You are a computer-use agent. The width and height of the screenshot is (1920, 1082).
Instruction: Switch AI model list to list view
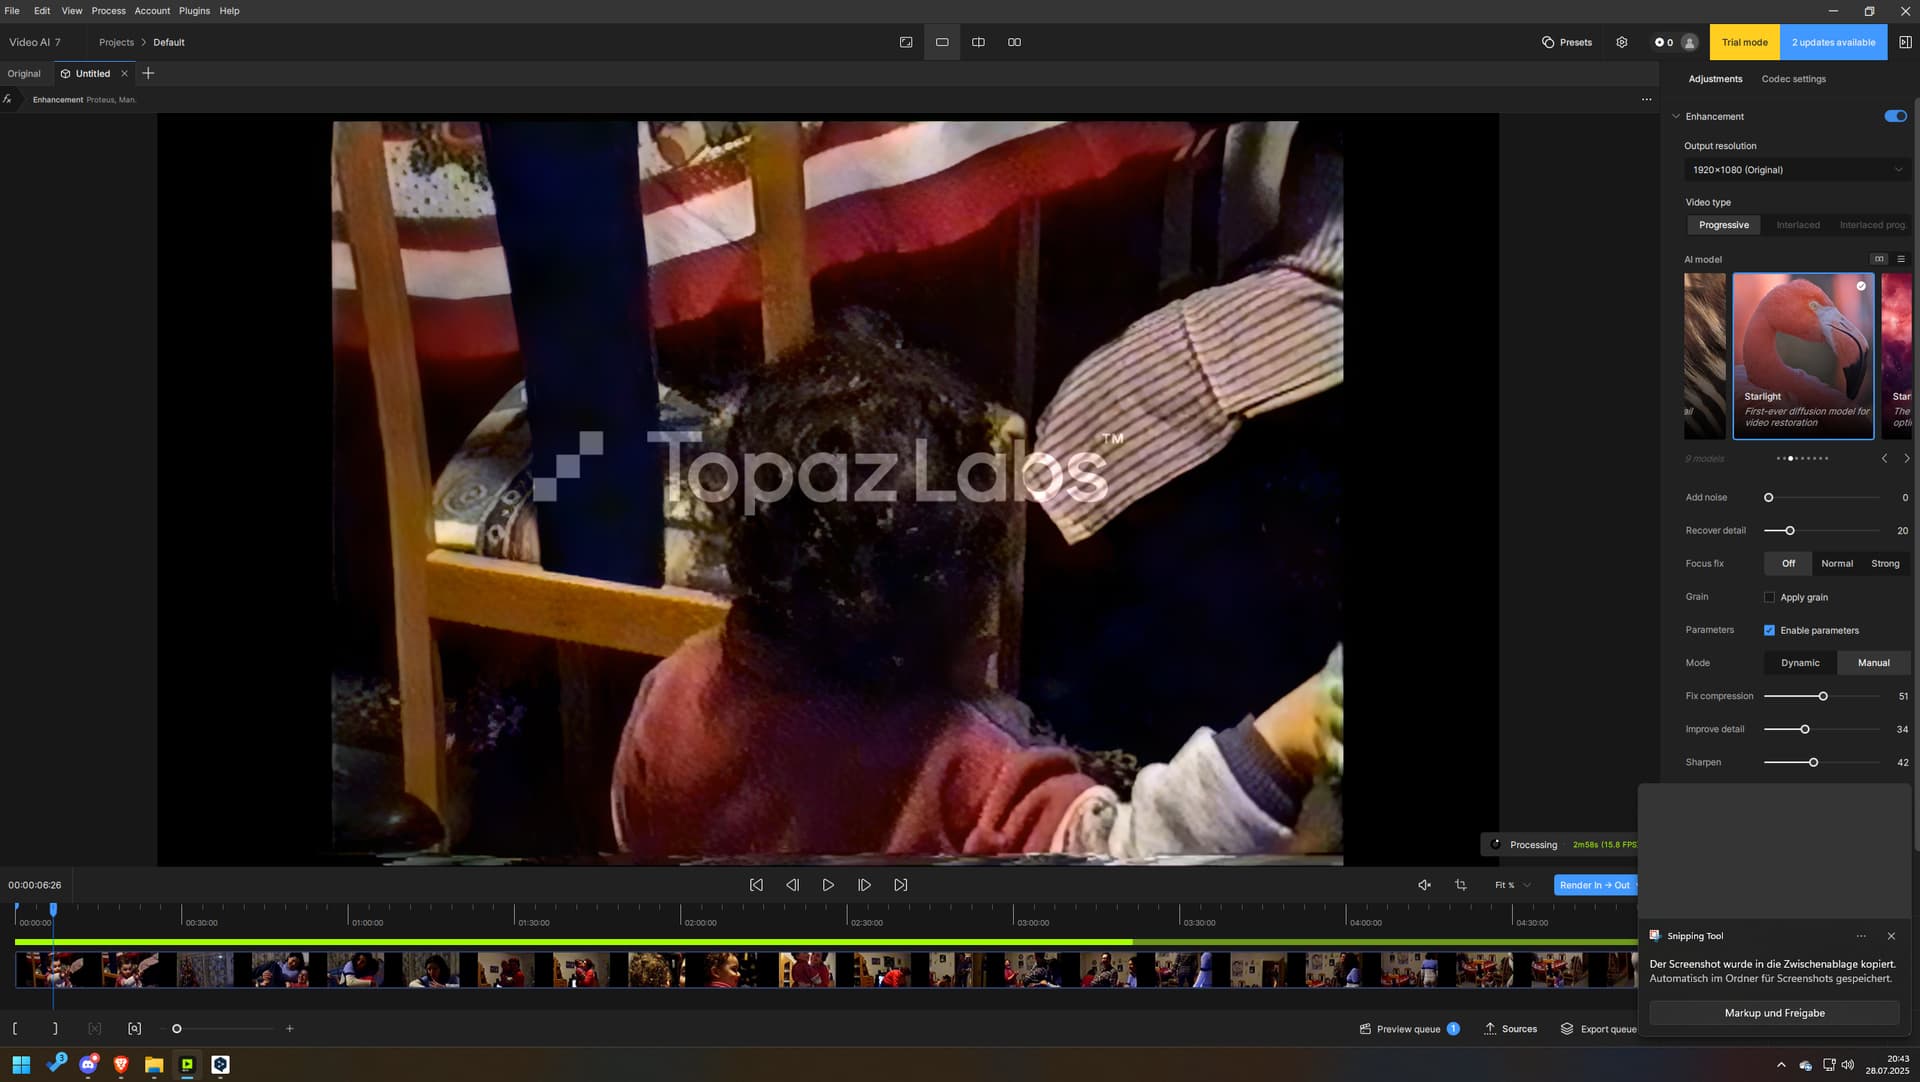(1901, 259)
